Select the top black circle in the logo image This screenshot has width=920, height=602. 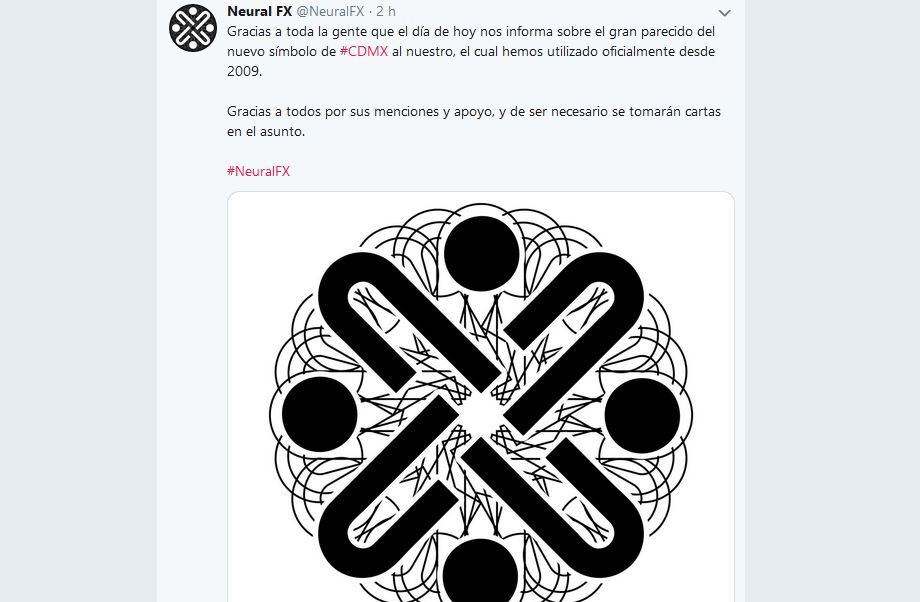click(482, 253)
